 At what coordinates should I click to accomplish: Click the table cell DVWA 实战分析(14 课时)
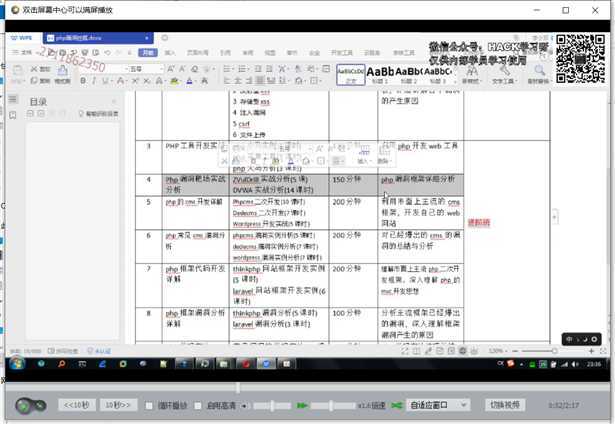point(273,190)
